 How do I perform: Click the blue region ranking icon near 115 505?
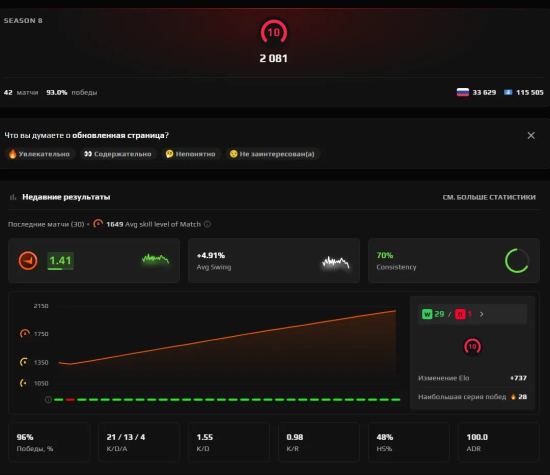pyautogui.click(x=508, y=92)
